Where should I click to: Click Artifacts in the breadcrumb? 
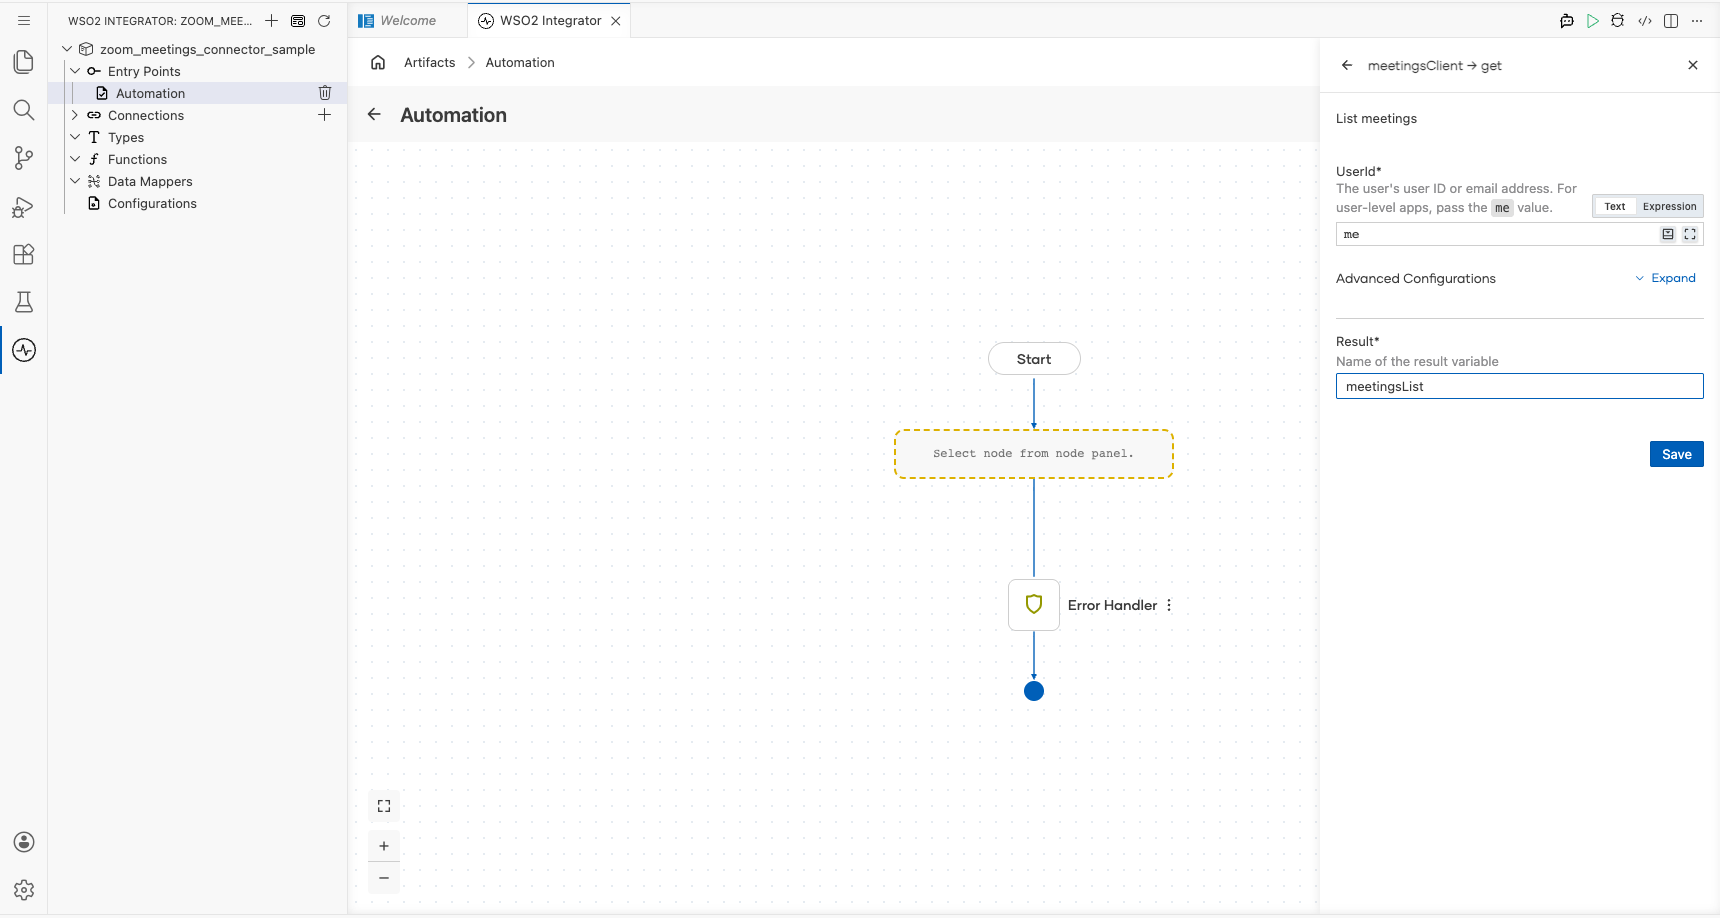(x=430, y=62)
